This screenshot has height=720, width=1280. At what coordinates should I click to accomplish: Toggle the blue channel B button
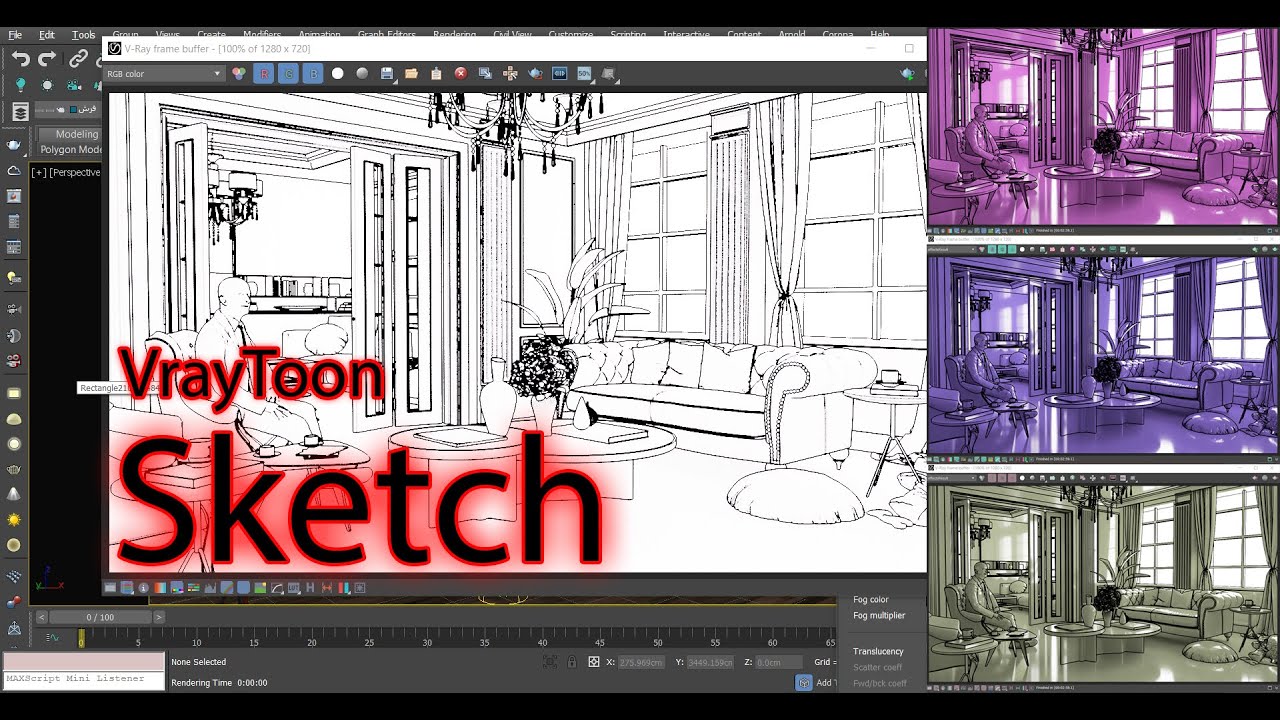tap(313, 73)
